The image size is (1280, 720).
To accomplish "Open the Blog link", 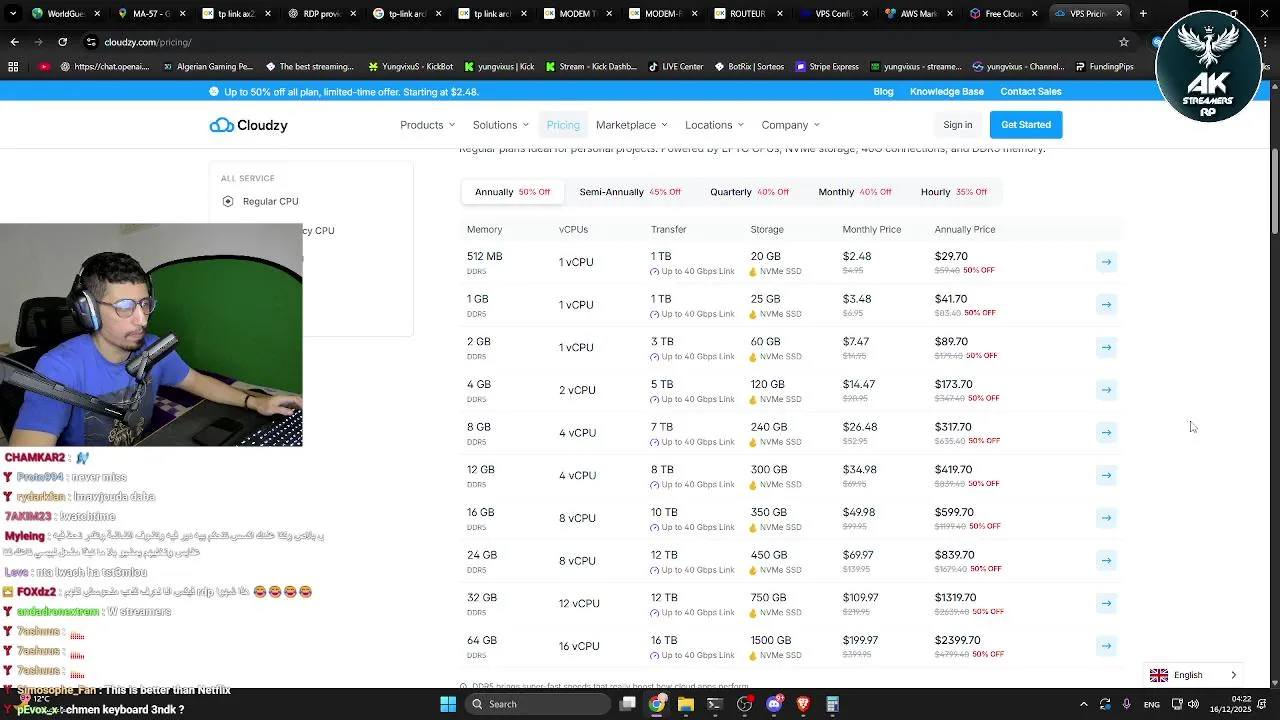I will tap(883, 92).
